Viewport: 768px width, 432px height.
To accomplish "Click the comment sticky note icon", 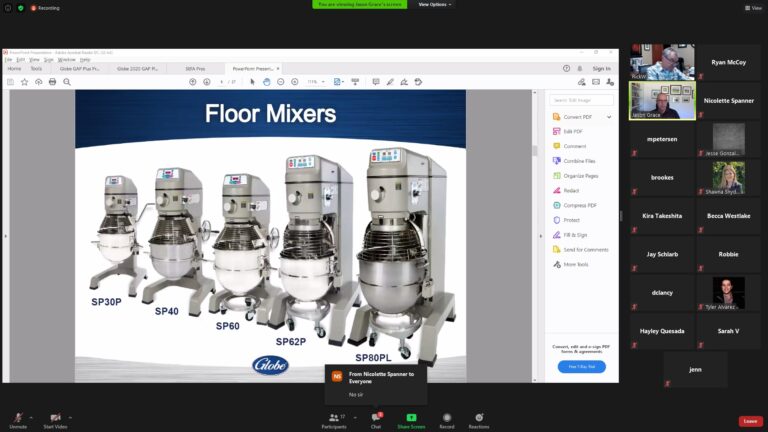I will pos(376,82).
